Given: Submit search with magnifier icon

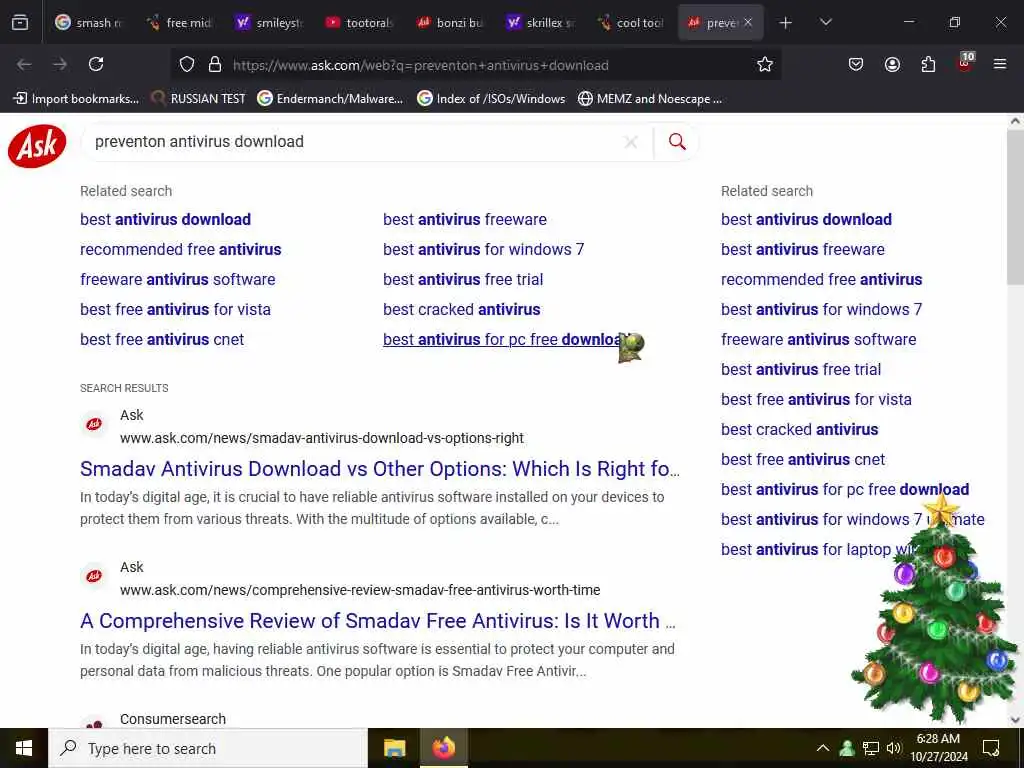Looking at the screenshot, I should [677, 141].
